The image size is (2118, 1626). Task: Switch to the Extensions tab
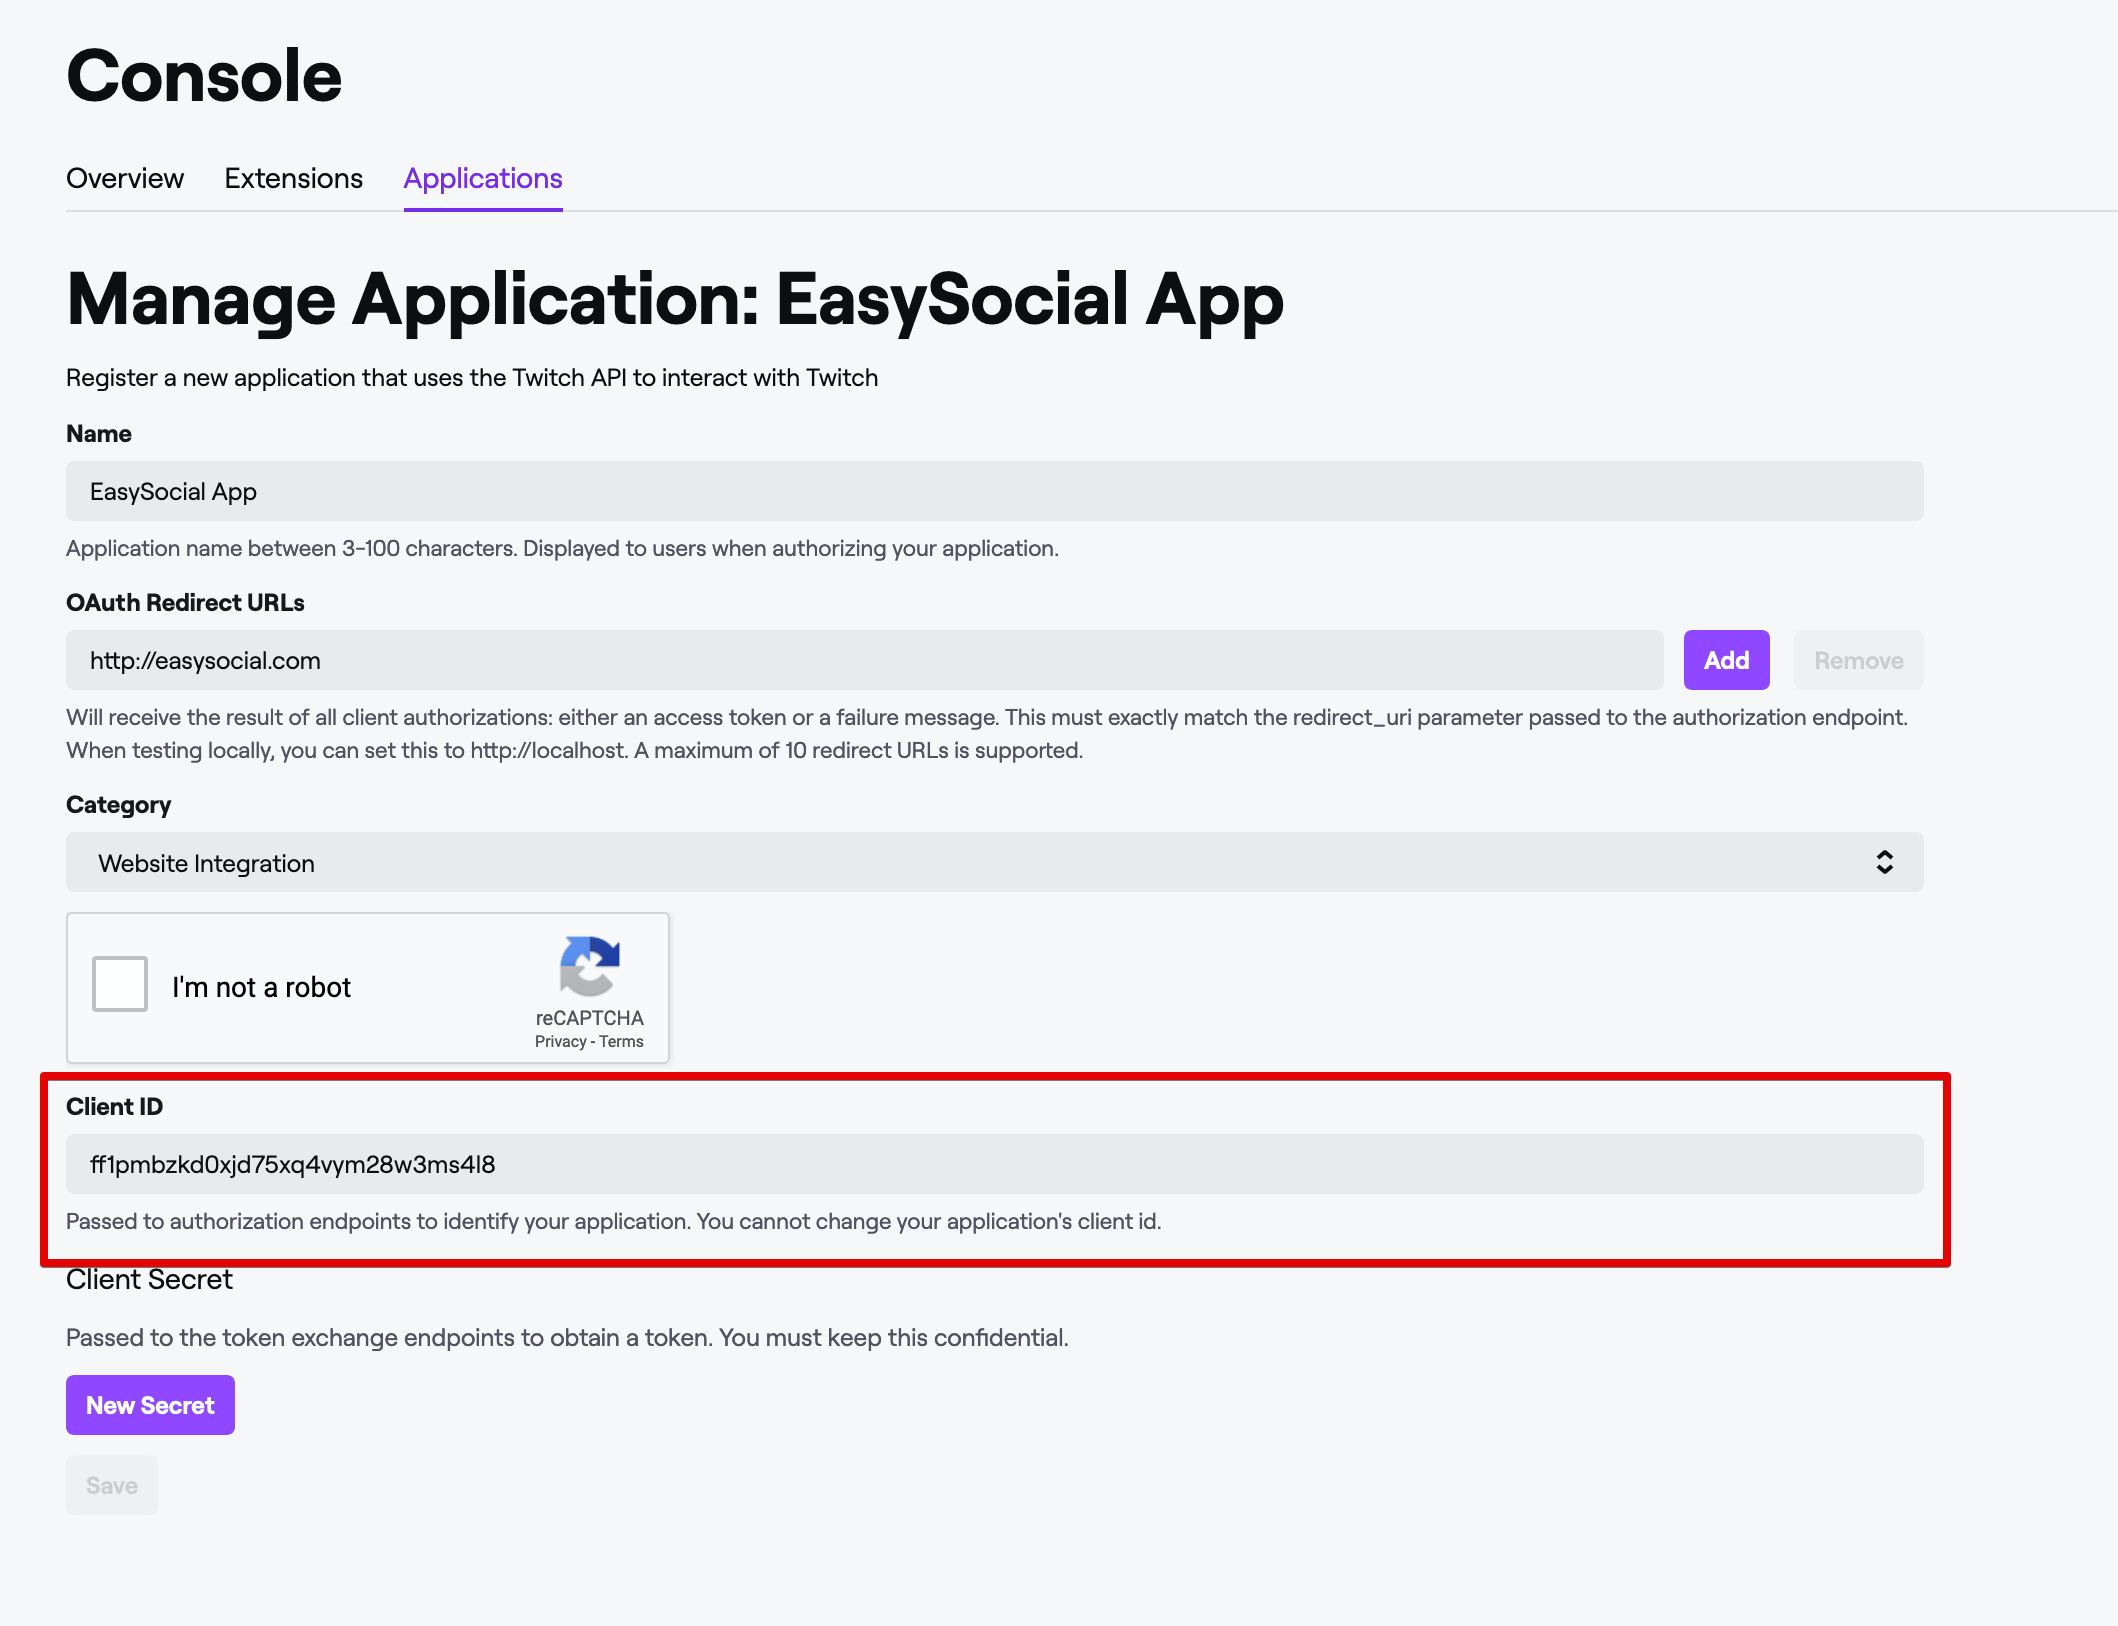point(293,178)
